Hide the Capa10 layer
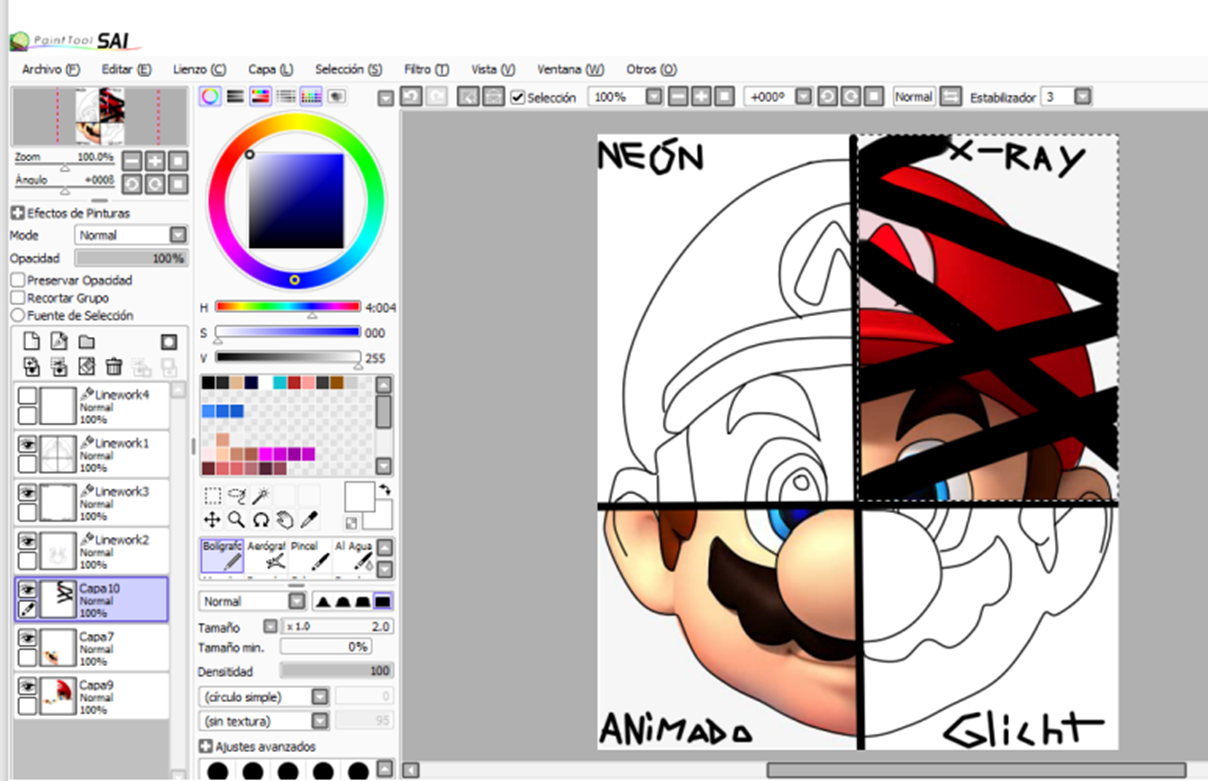This screenshot has height=781, width=1208. 27,588
